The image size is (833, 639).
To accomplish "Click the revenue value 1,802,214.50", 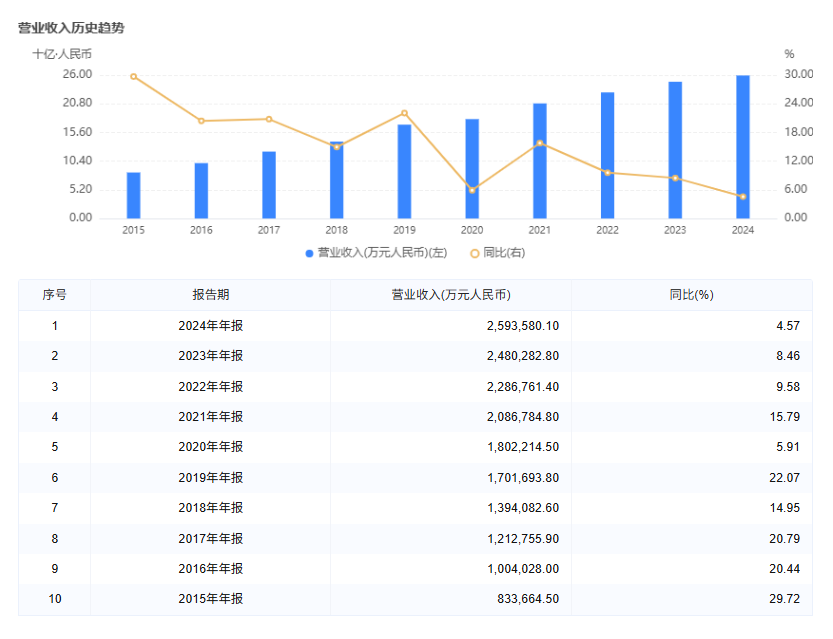I will coord(523,447).
